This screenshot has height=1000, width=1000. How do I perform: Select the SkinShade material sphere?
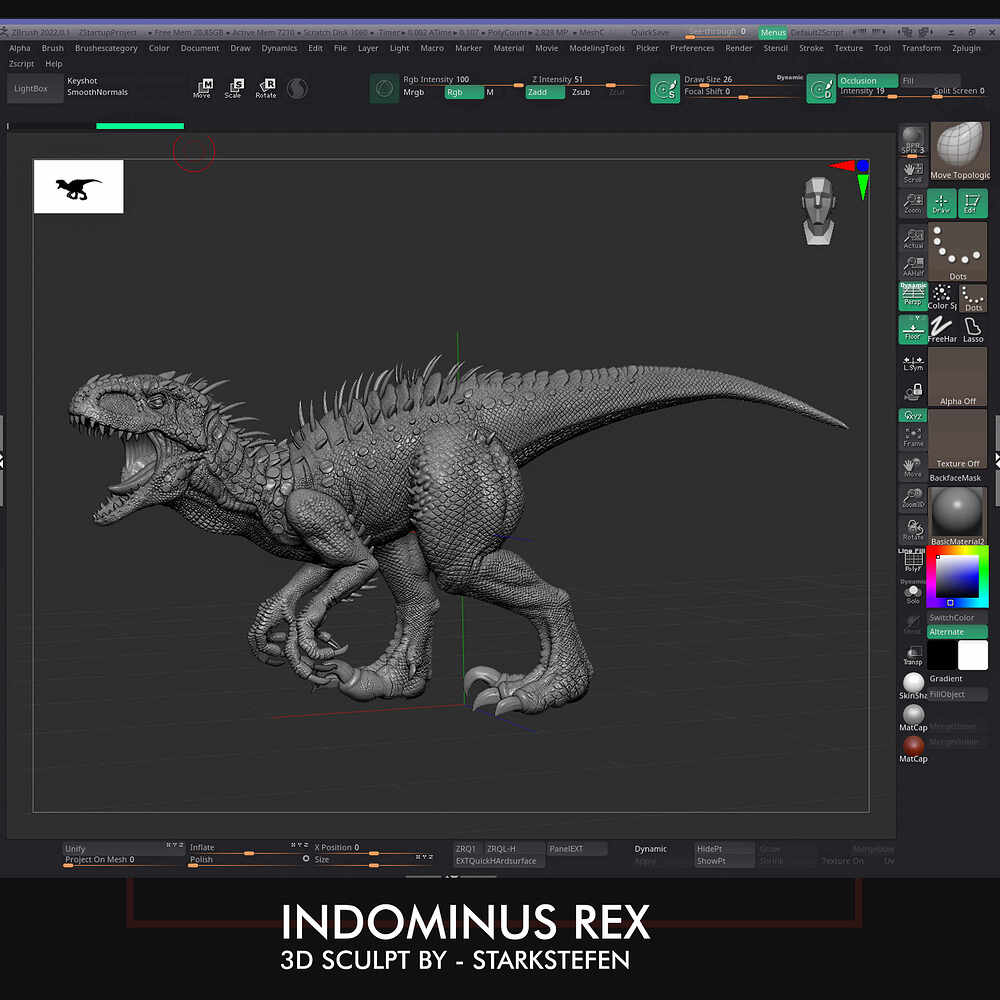click(913, 686)
